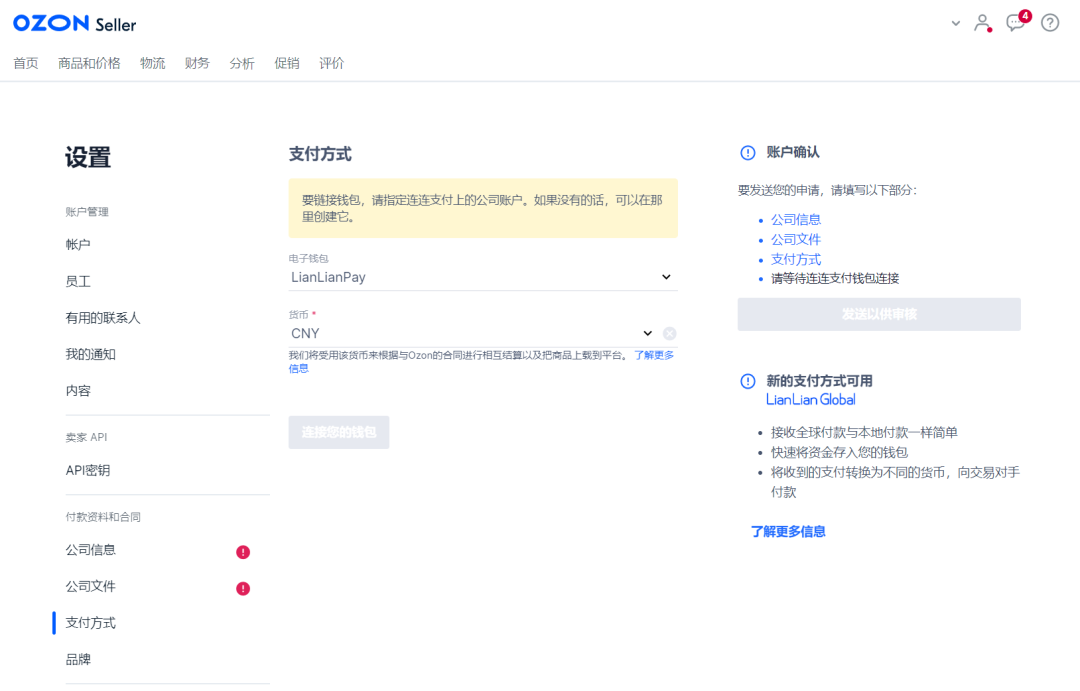This screenshot has height=691, width=1080.
Task: Click the red alert icon beside 公司信息
Action: tap(242, 551)
